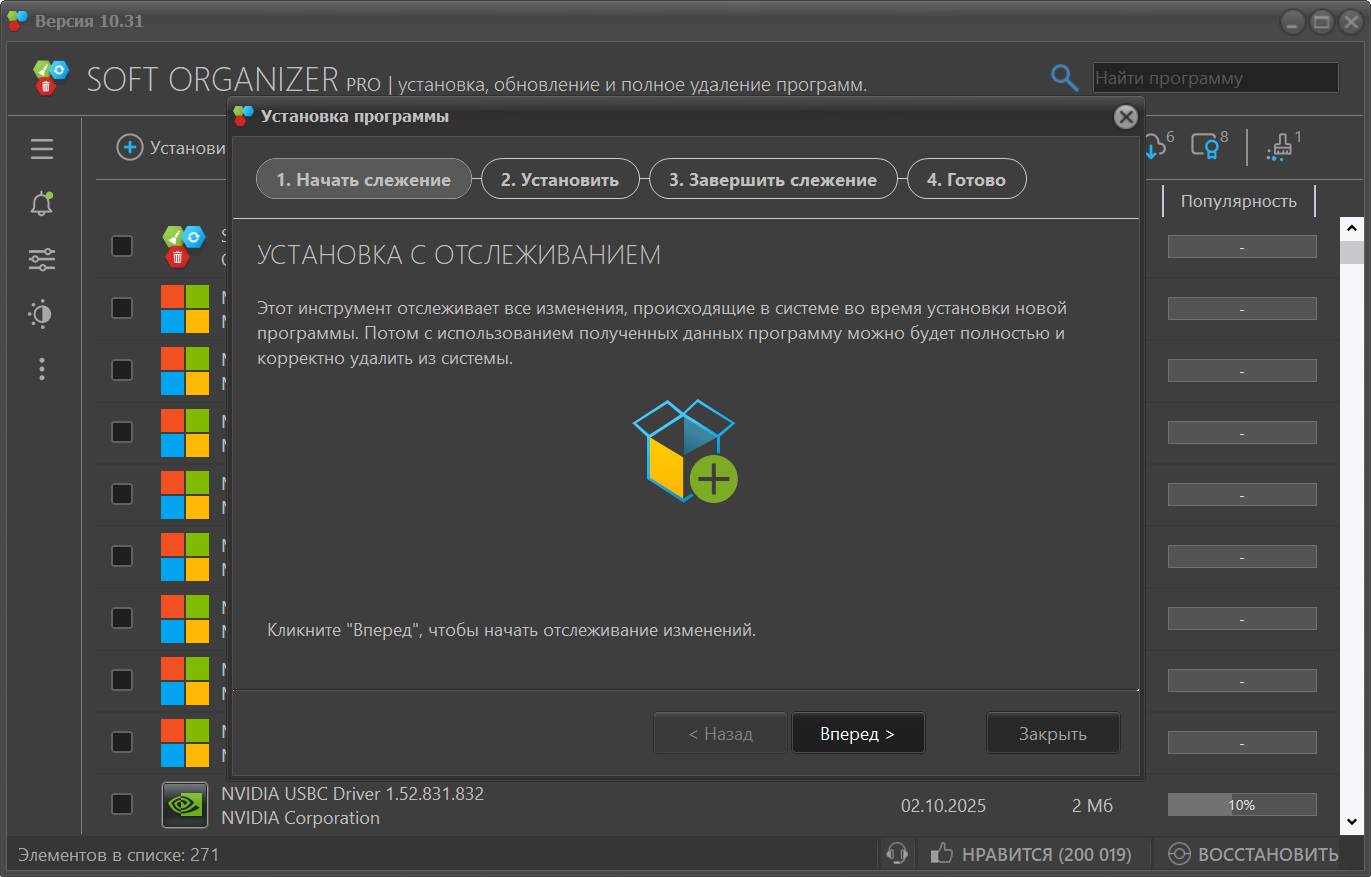Viewport: 1371px width, 877px height.
Task: Open the hamburger menu in the sidebar
Action: (42, 149)
